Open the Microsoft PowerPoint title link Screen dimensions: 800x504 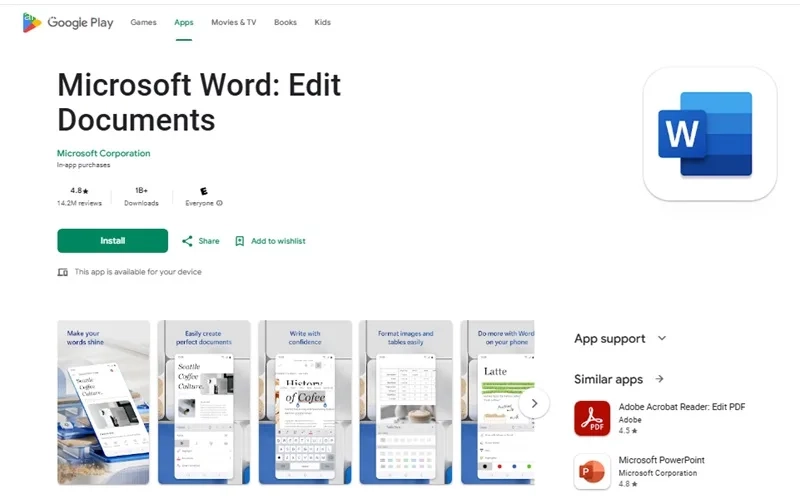[661, 460]
